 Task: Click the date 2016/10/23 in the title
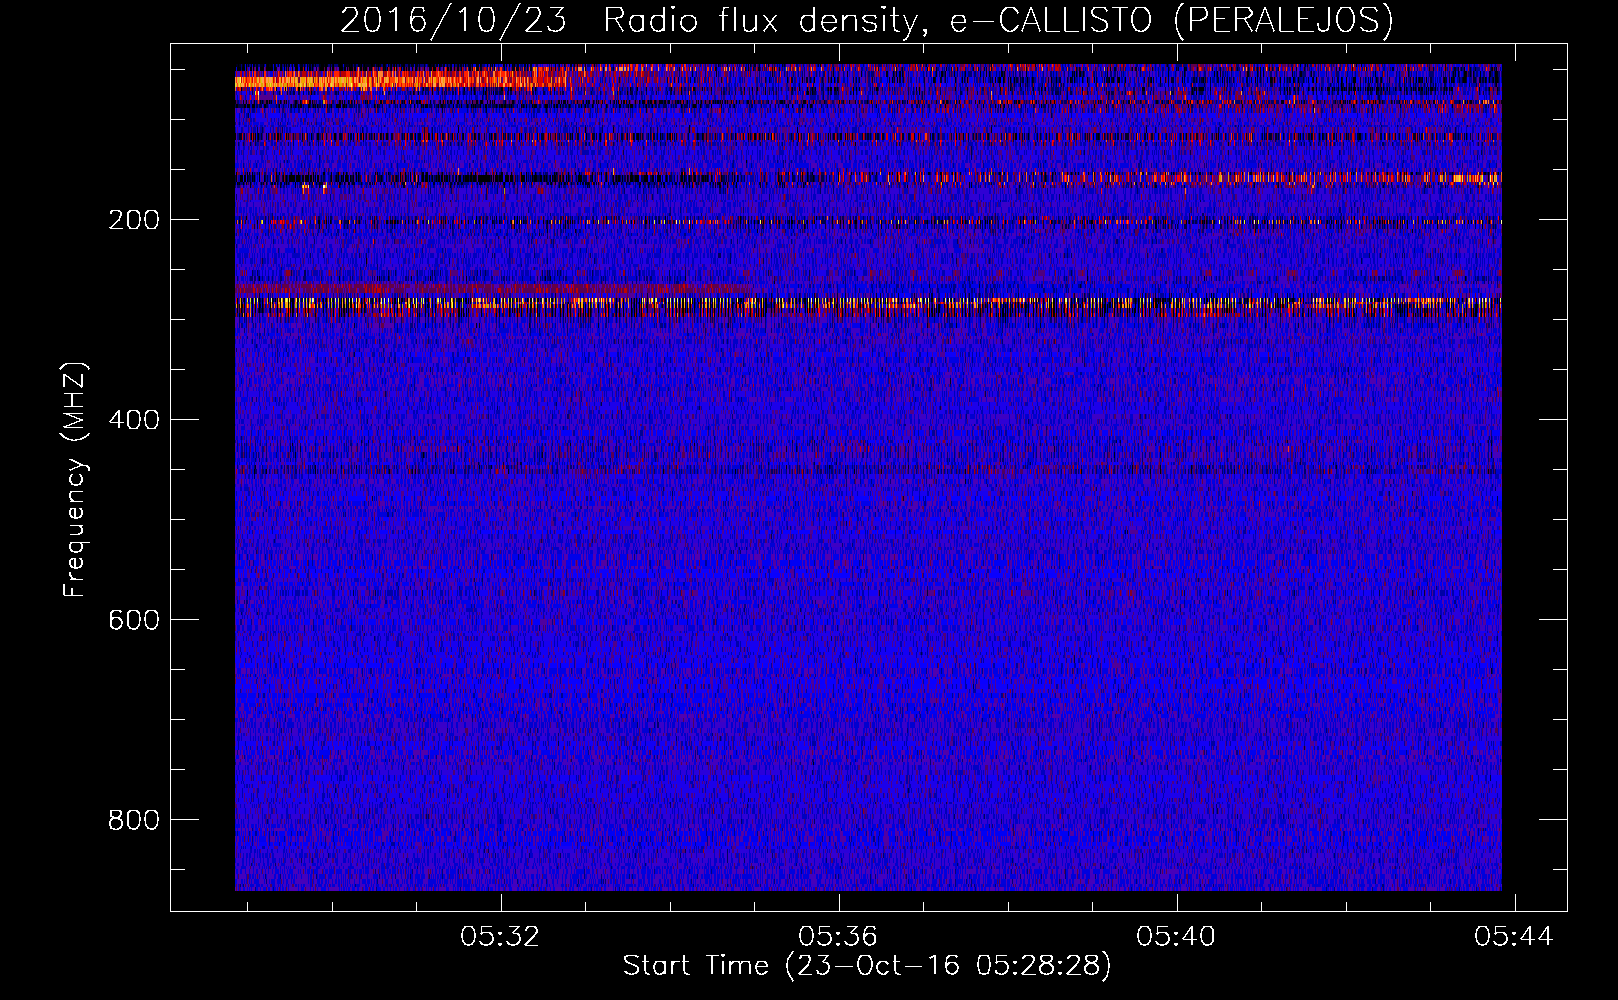[x=453, y=21]
